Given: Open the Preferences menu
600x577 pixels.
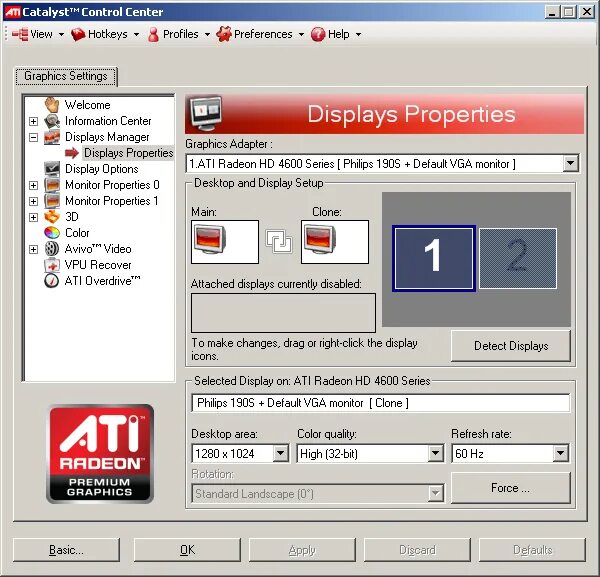Looking at the screenshot, I should pyautogui.click(x=260, y=34).
